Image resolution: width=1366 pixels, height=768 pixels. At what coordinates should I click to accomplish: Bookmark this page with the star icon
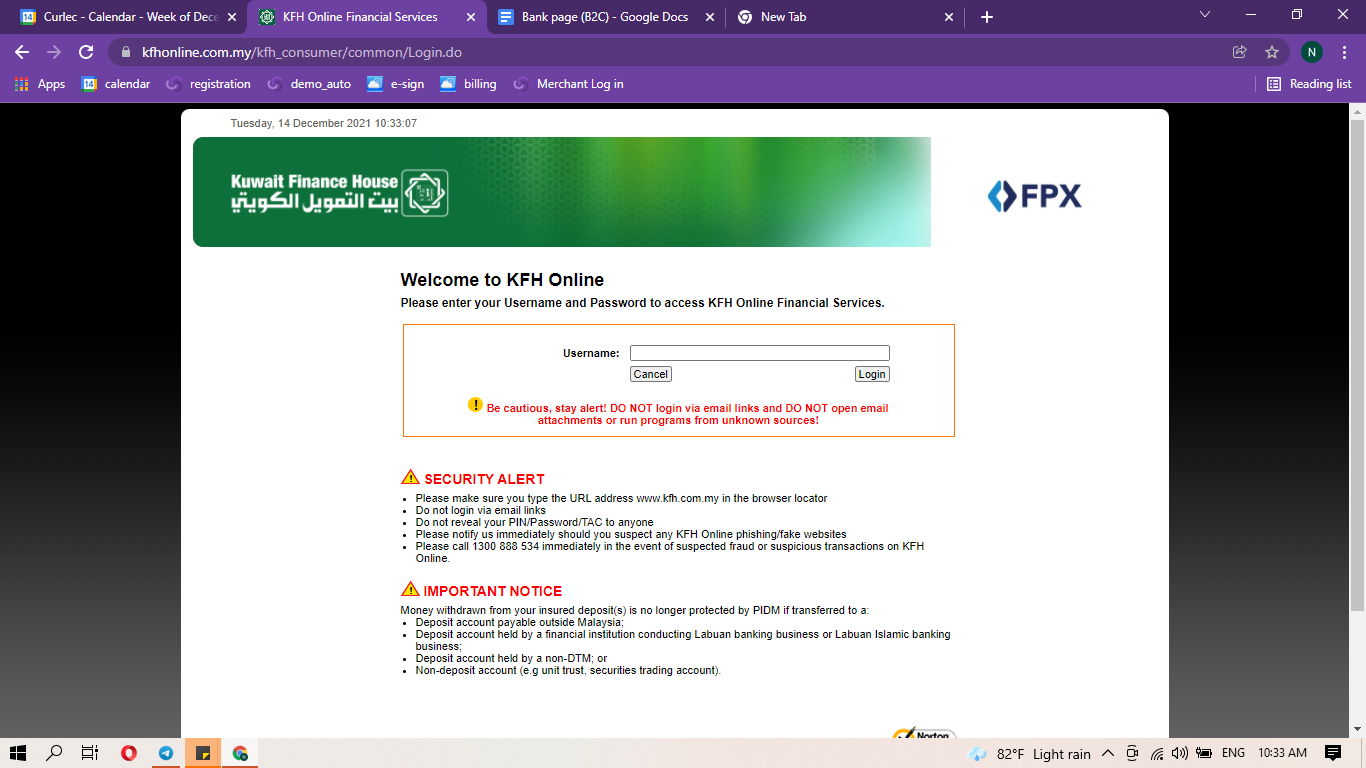[1272, 52]
